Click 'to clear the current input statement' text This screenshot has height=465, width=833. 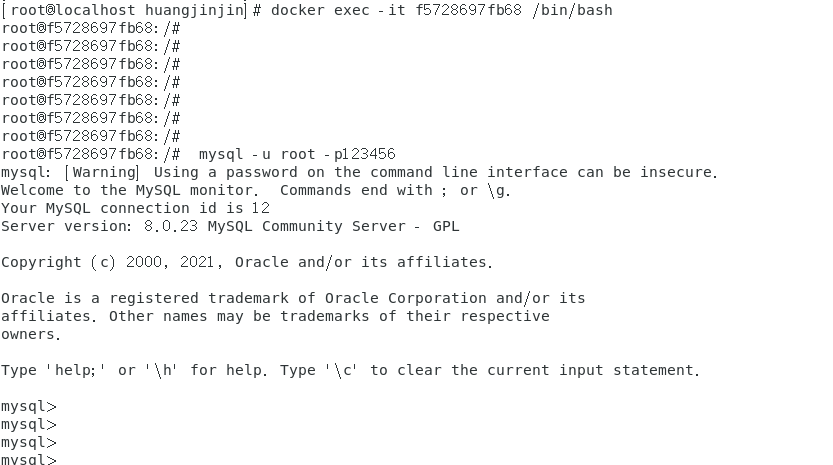(534, 370)
